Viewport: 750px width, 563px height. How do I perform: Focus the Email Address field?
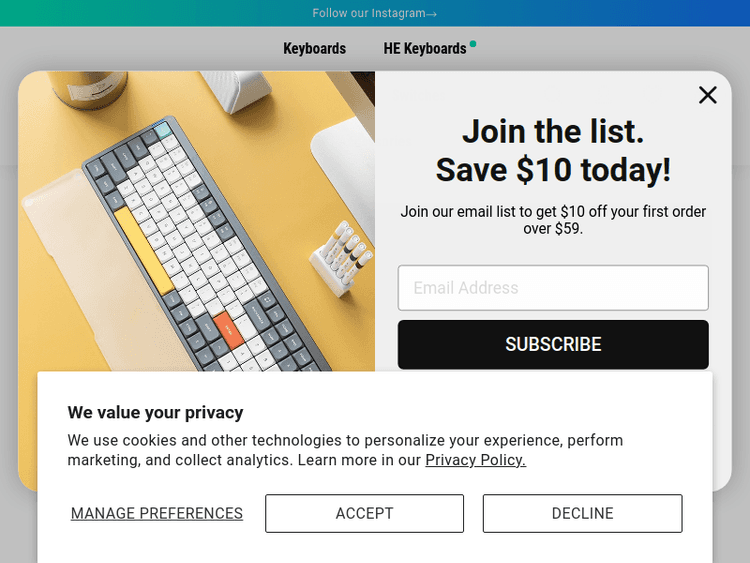[x=553, y=288]
